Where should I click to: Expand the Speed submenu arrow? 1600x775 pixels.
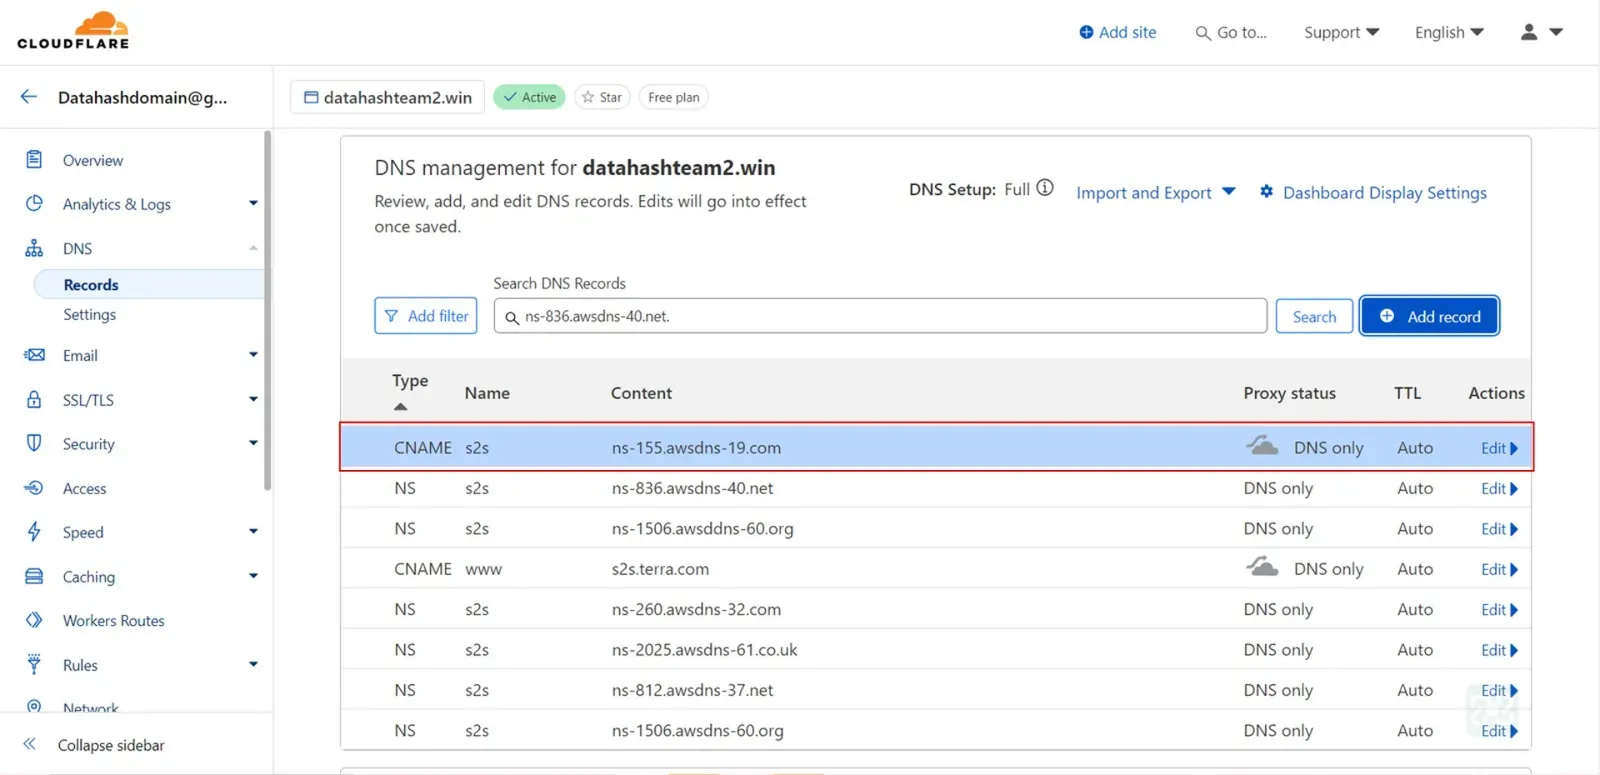tap(253, 532)
